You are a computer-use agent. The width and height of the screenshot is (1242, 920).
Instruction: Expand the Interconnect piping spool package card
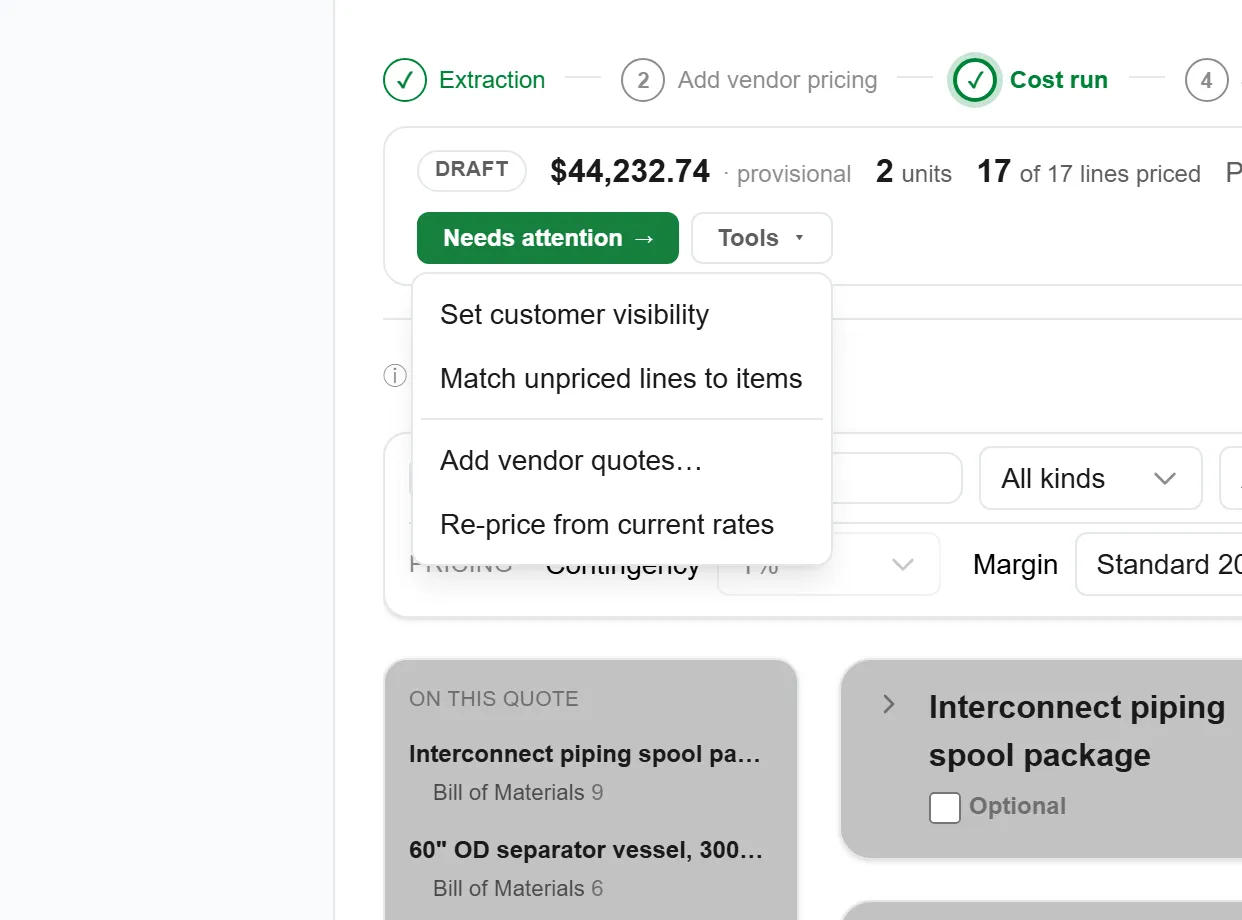click(888, 705)
